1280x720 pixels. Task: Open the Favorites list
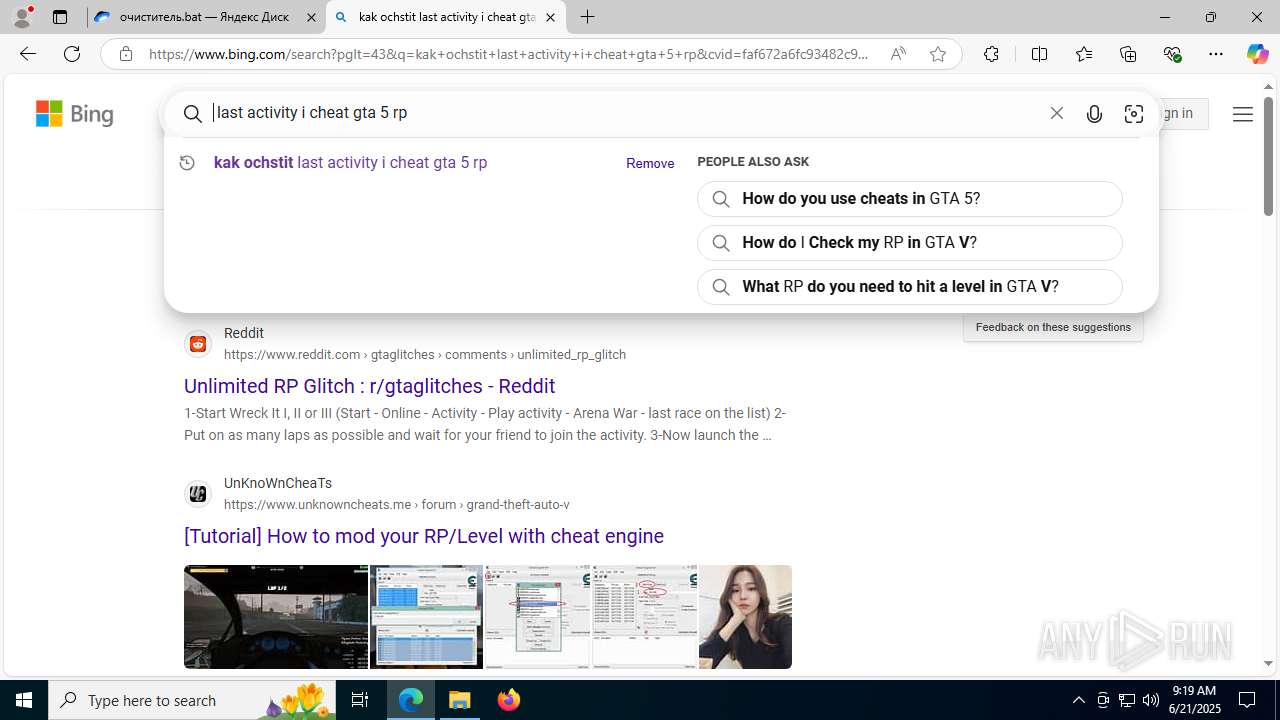(1083, 54)
